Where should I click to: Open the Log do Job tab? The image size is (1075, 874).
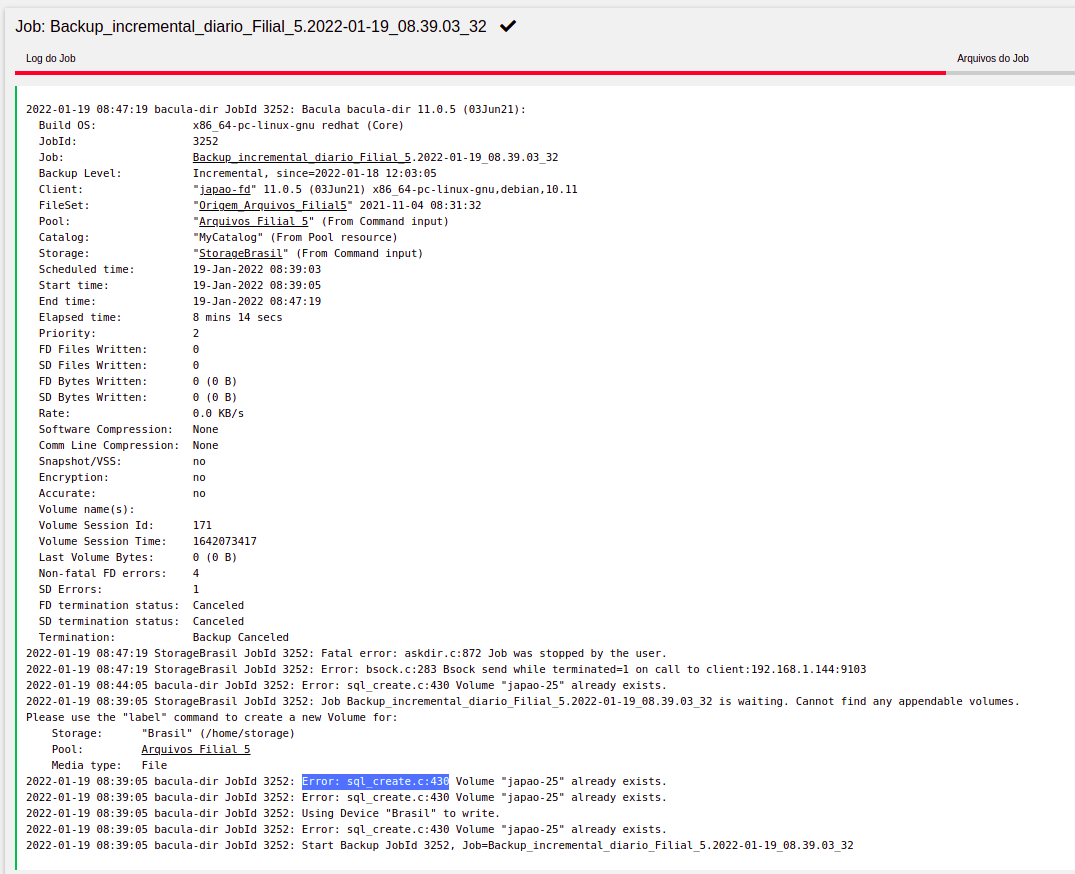point(51,58)
